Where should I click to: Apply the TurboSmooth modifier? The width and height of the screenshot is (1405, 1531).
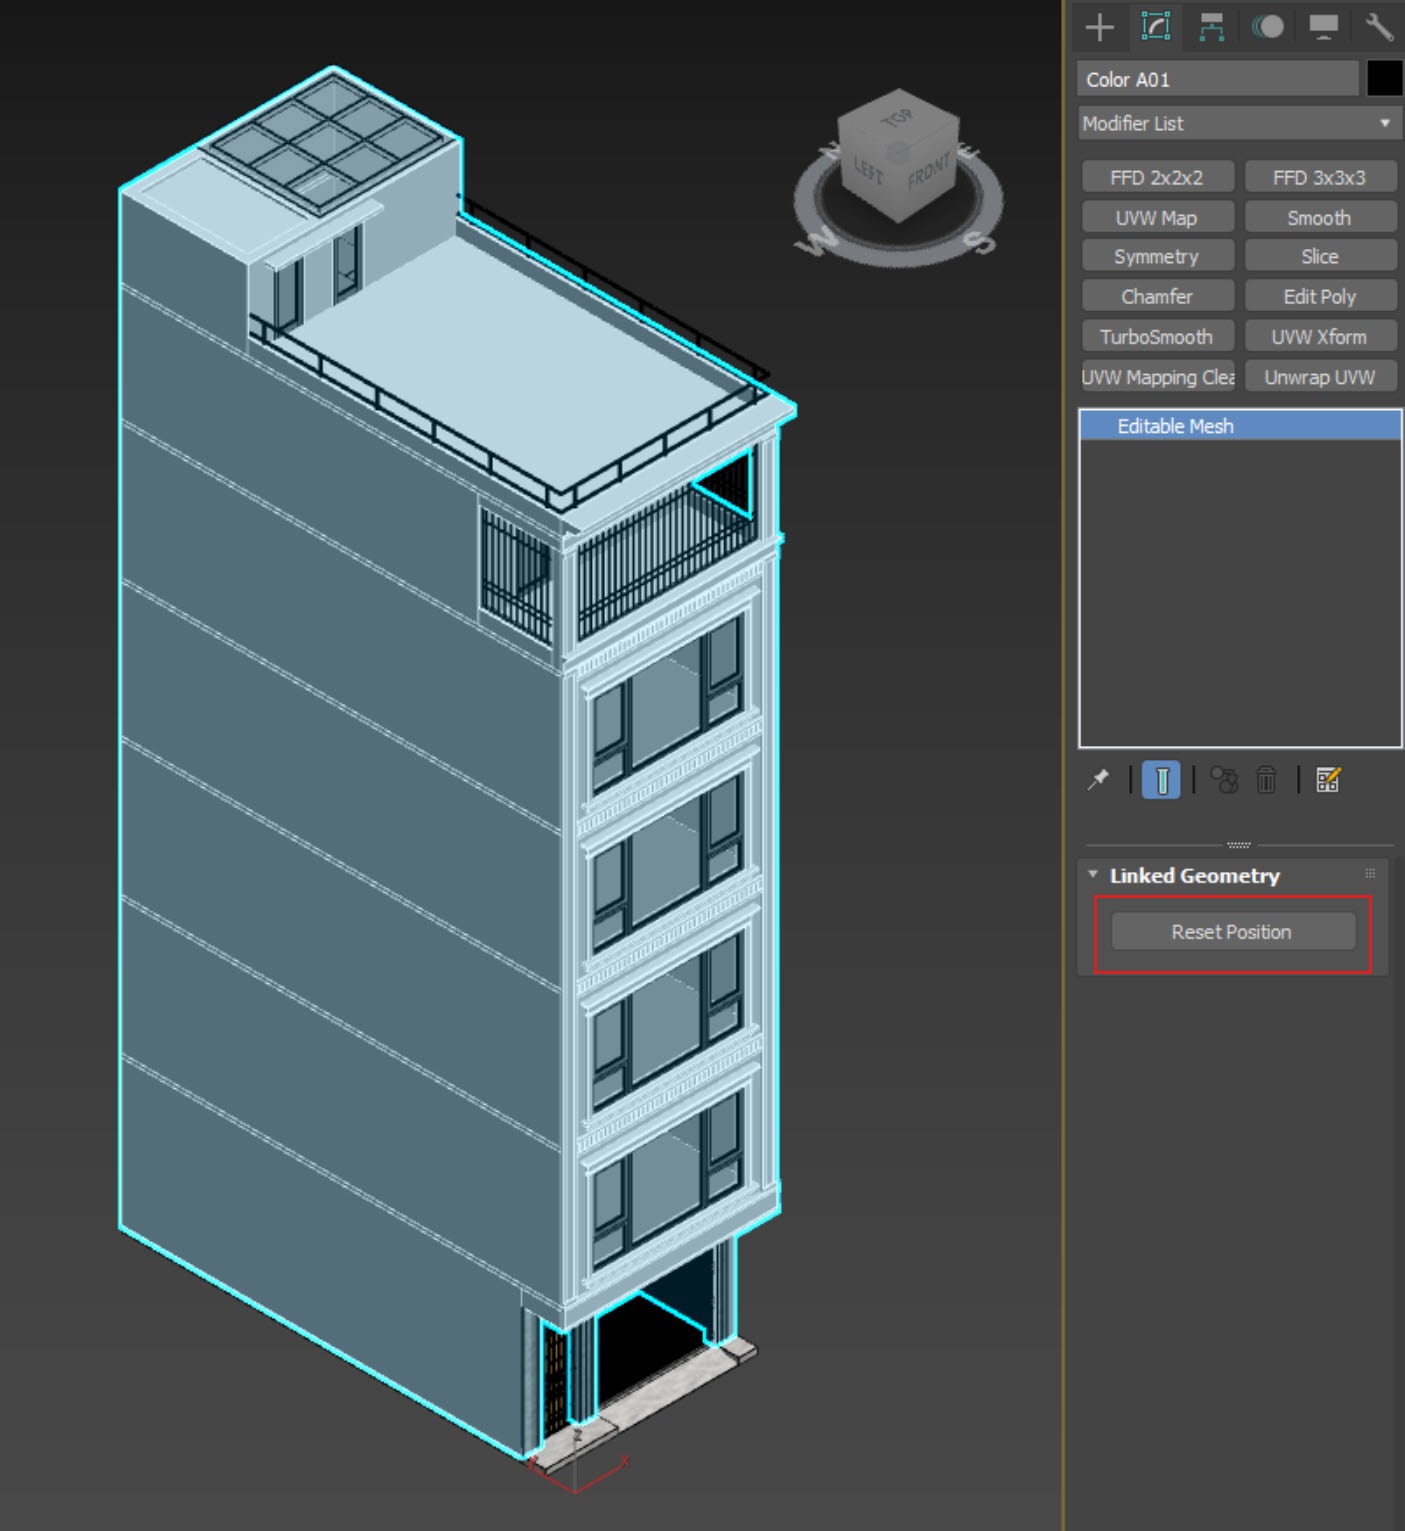1157,337
